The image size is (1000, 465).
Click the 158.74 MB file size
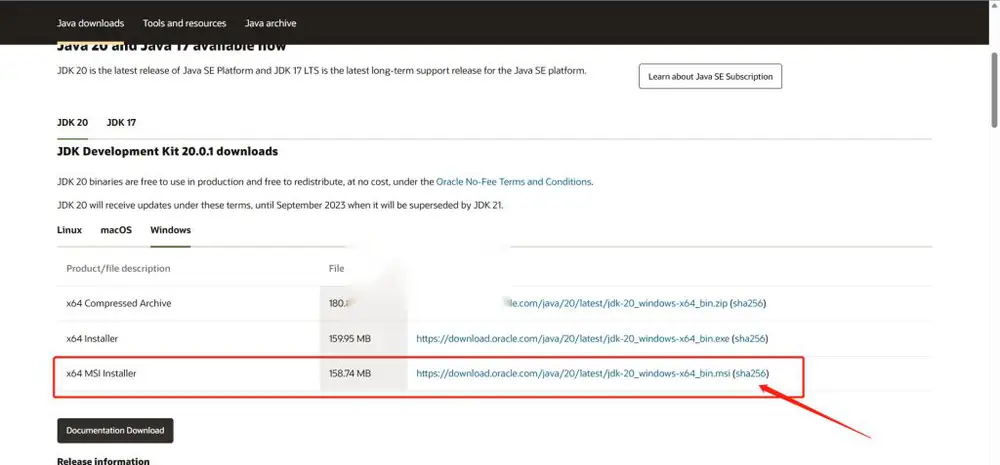(x=349, y=373)
